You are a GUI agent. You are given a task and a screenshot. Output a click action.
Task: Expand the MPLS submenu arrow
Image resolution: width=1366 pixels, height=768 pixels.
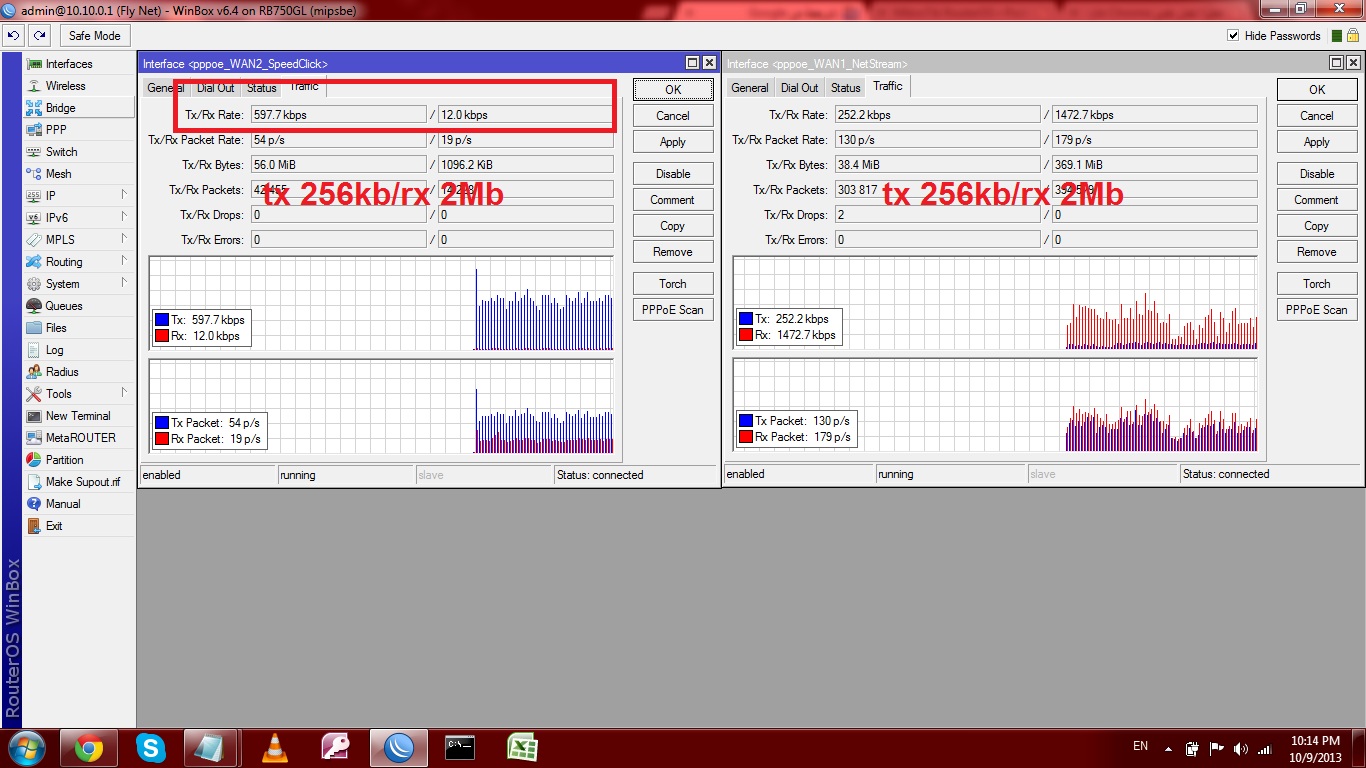pos(124,239)
